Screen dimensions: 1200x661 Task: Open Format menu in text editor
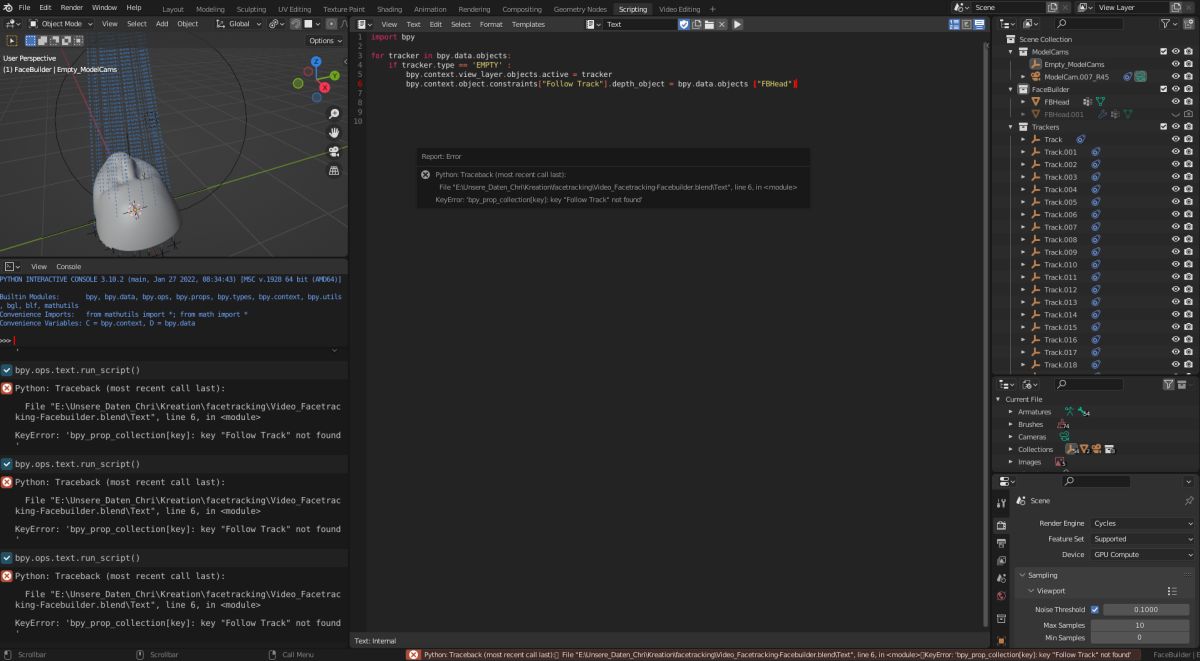[491, 24]
